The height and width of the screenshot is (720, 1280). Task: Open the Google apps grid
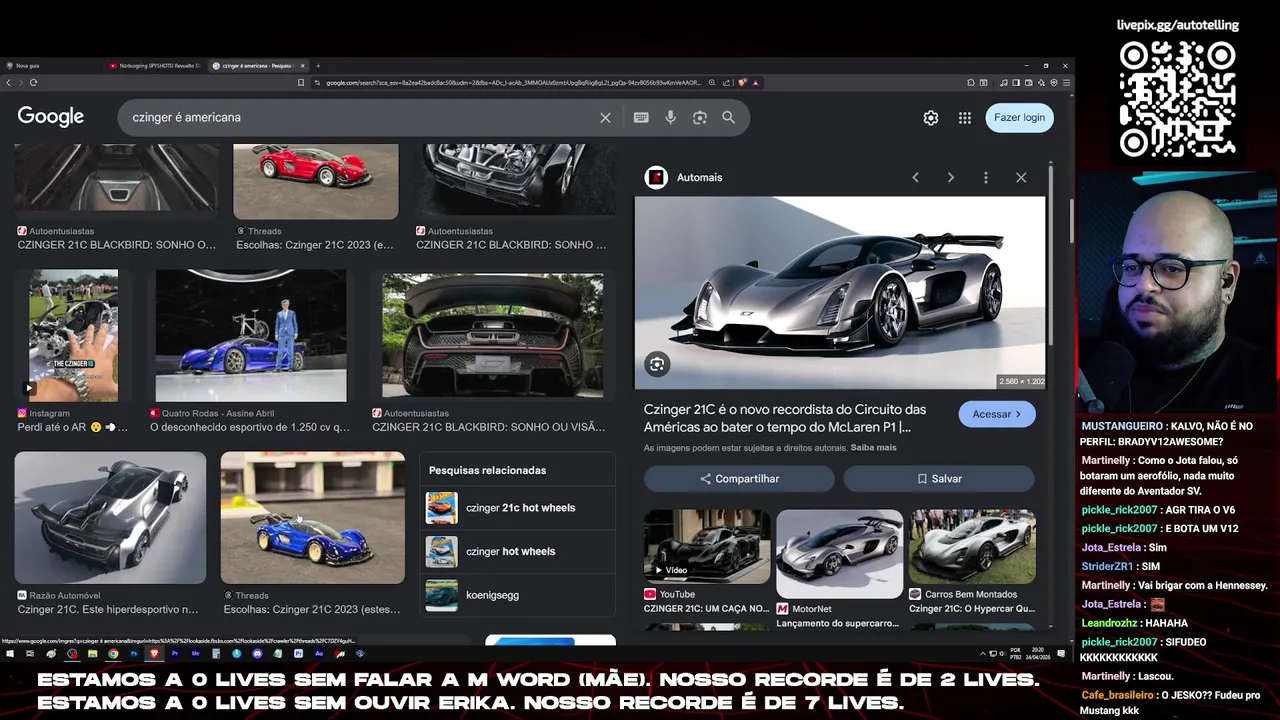click(965, 118)
